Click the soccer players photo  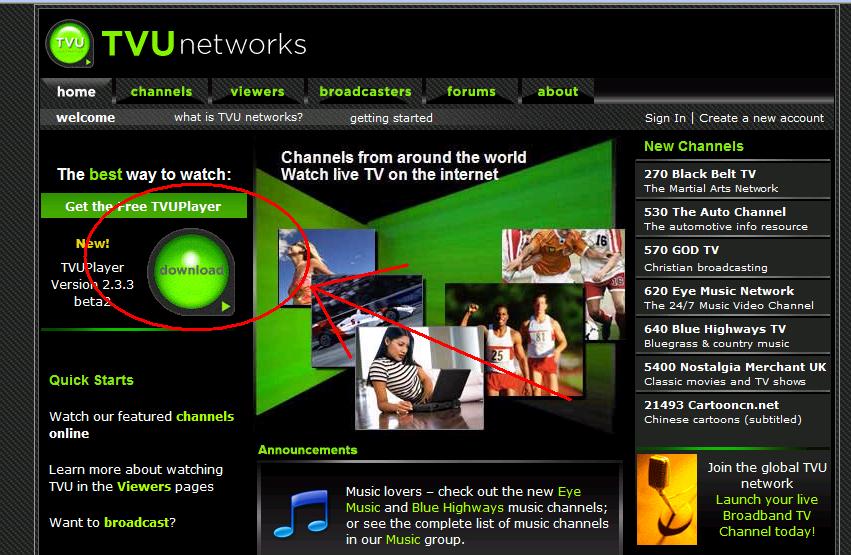pyautogui.click(x=563, y=260)
